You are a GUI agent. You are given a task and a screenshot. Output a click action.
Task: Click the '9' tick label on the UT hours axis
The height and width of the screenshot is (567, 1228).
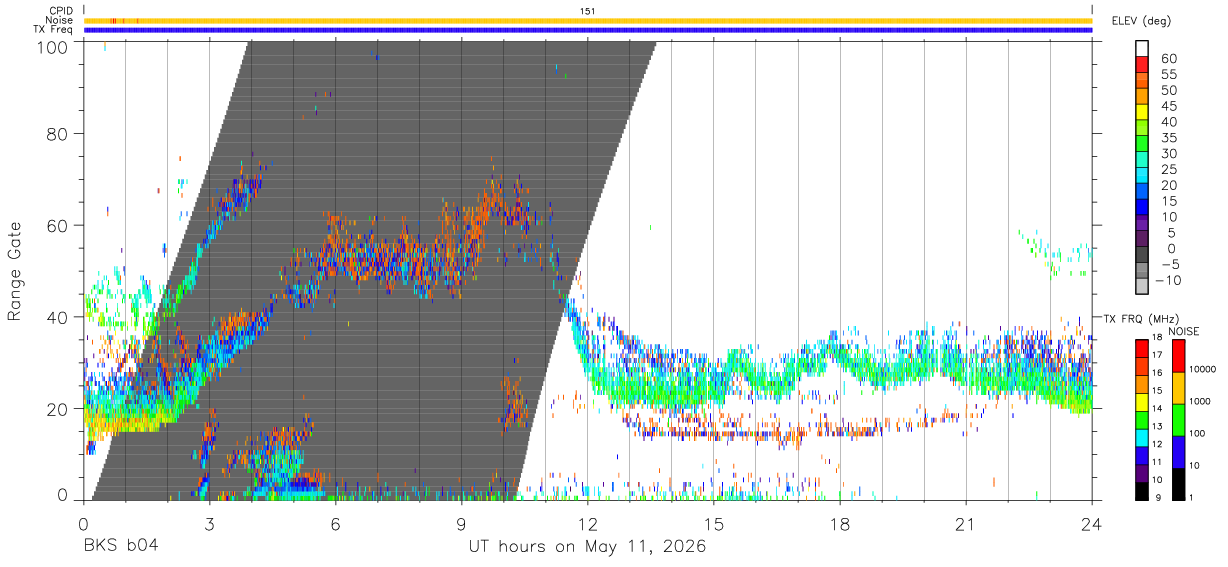tap(462, 524)
